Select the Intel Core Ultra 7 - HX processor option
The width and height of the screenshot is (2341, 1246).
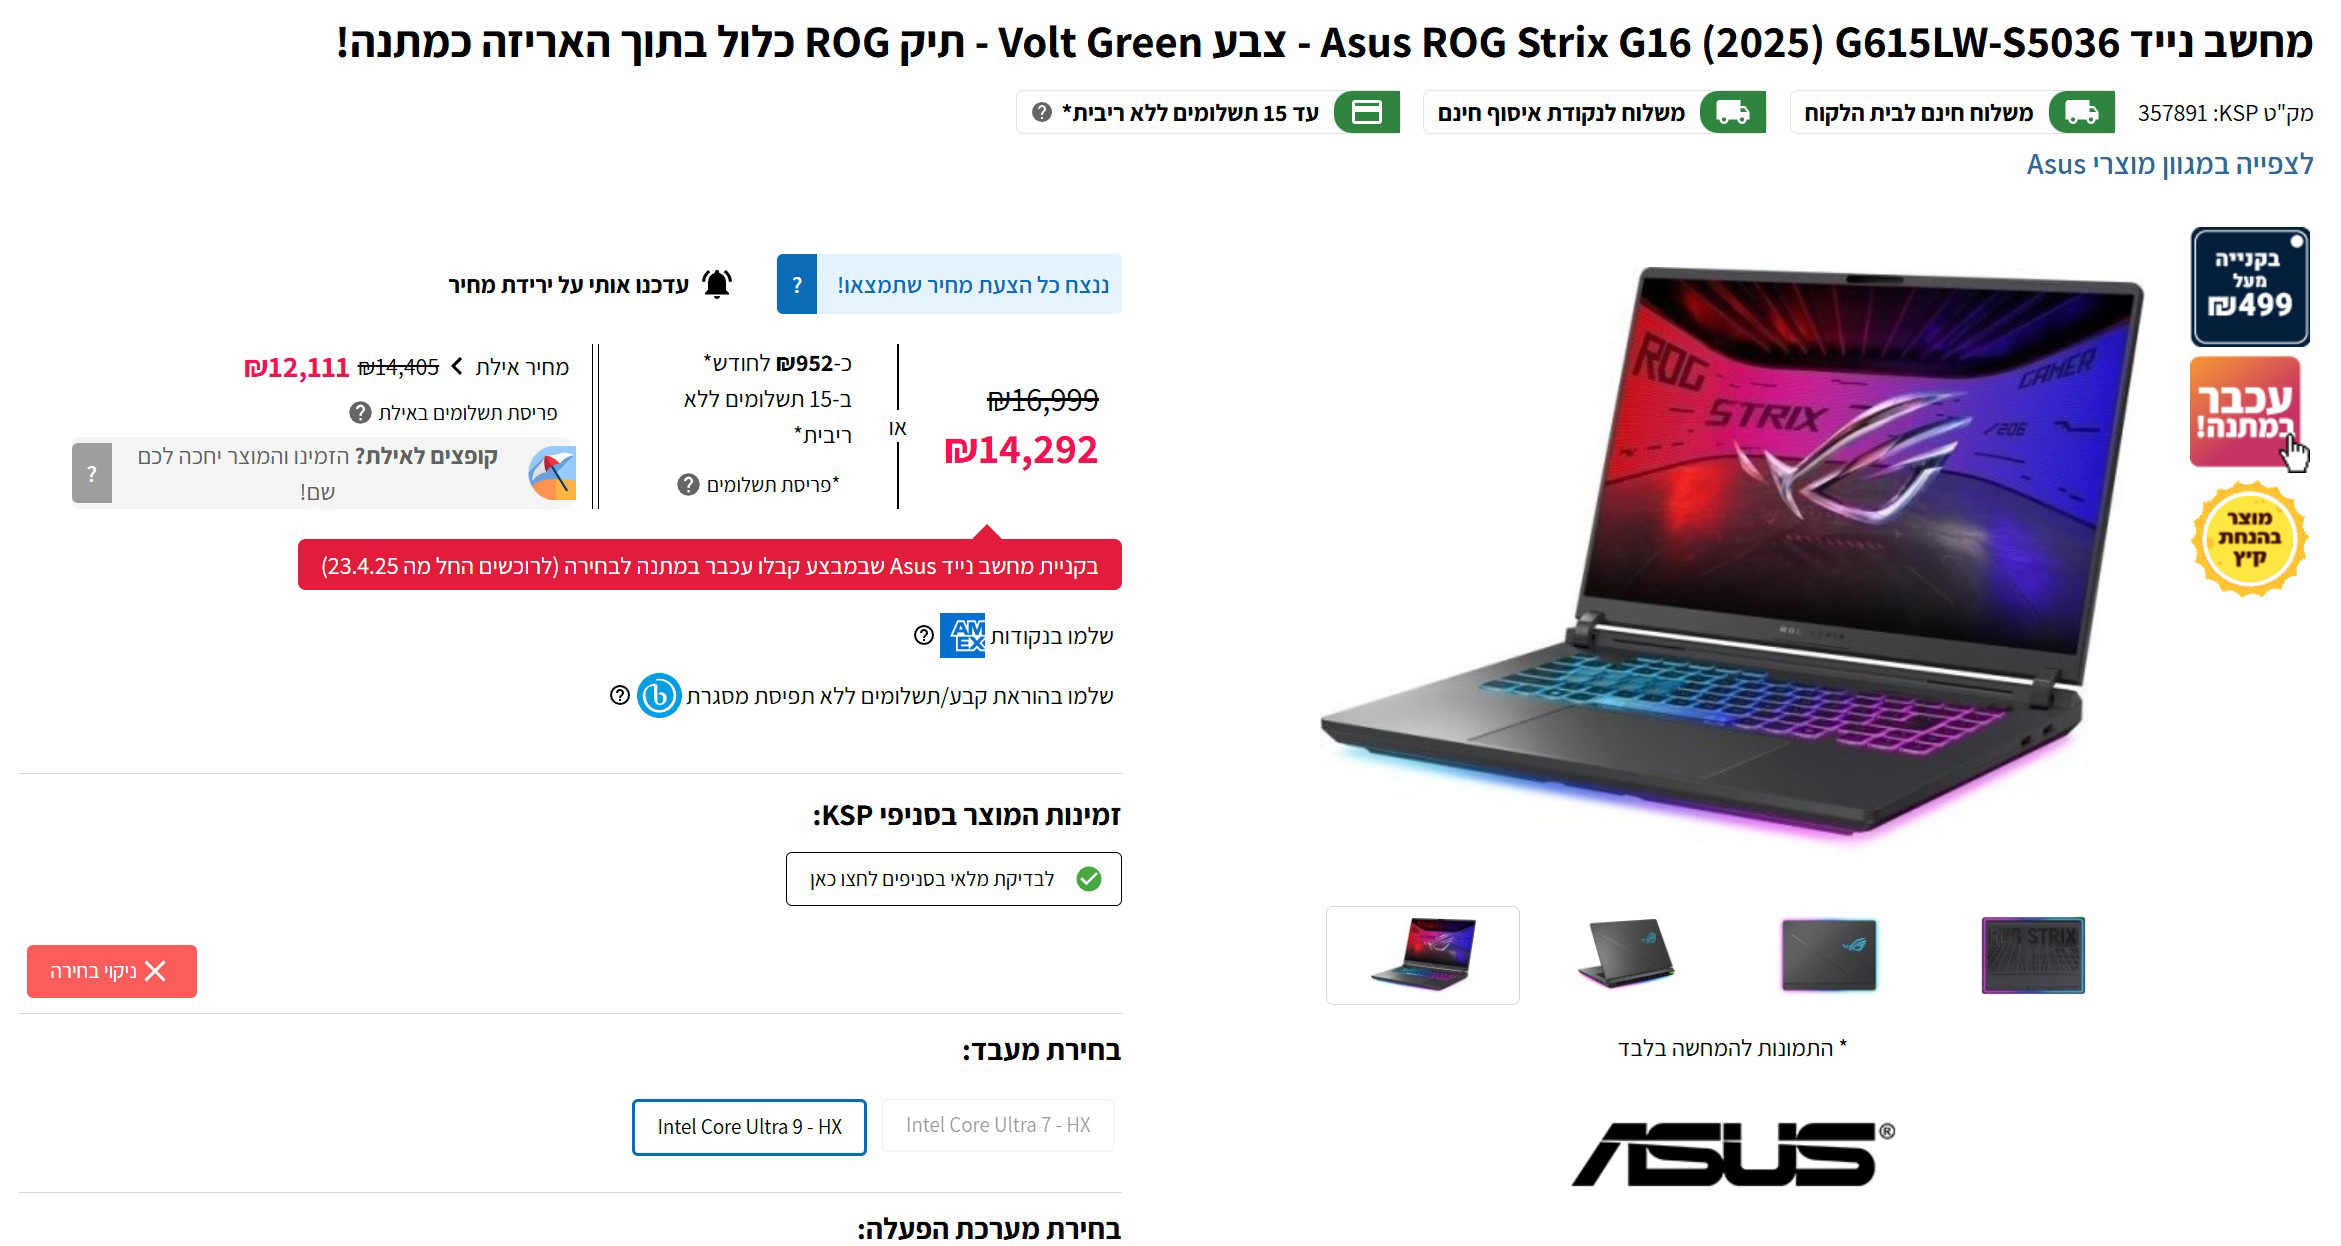(997, 1125)
